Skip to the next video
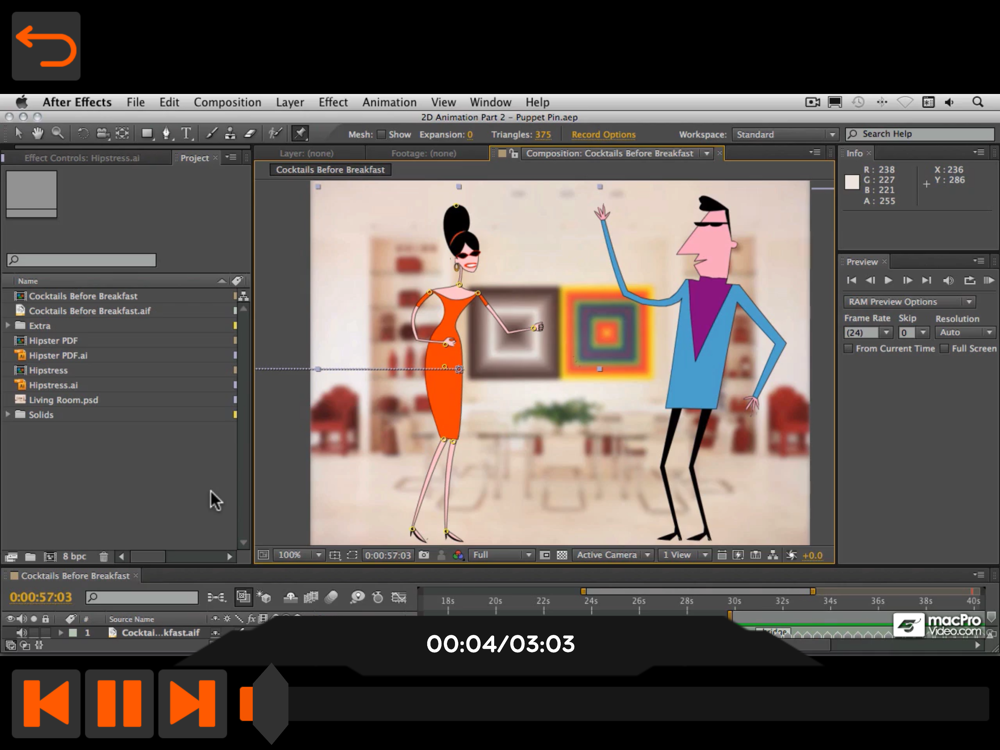This screenshot has width=1000, height=750. (x=193, y=703)
